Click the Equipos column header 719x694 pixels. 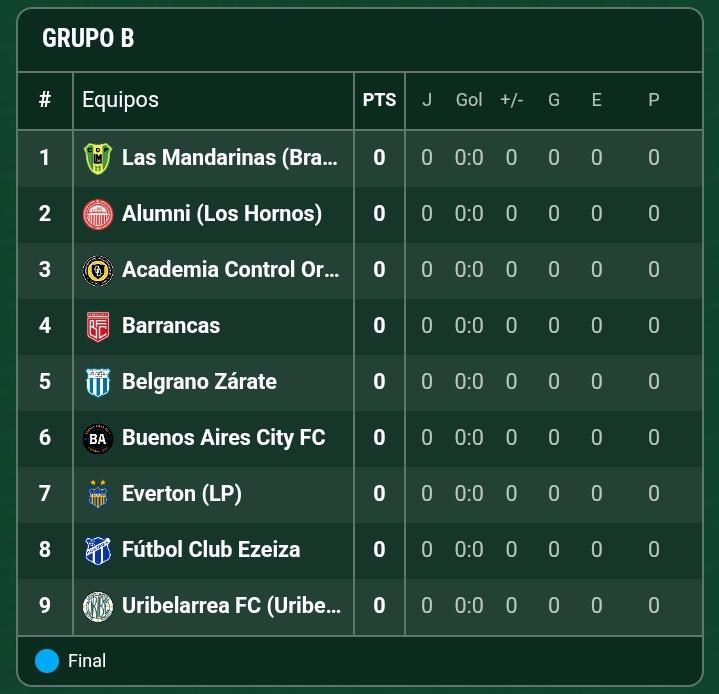120,100
